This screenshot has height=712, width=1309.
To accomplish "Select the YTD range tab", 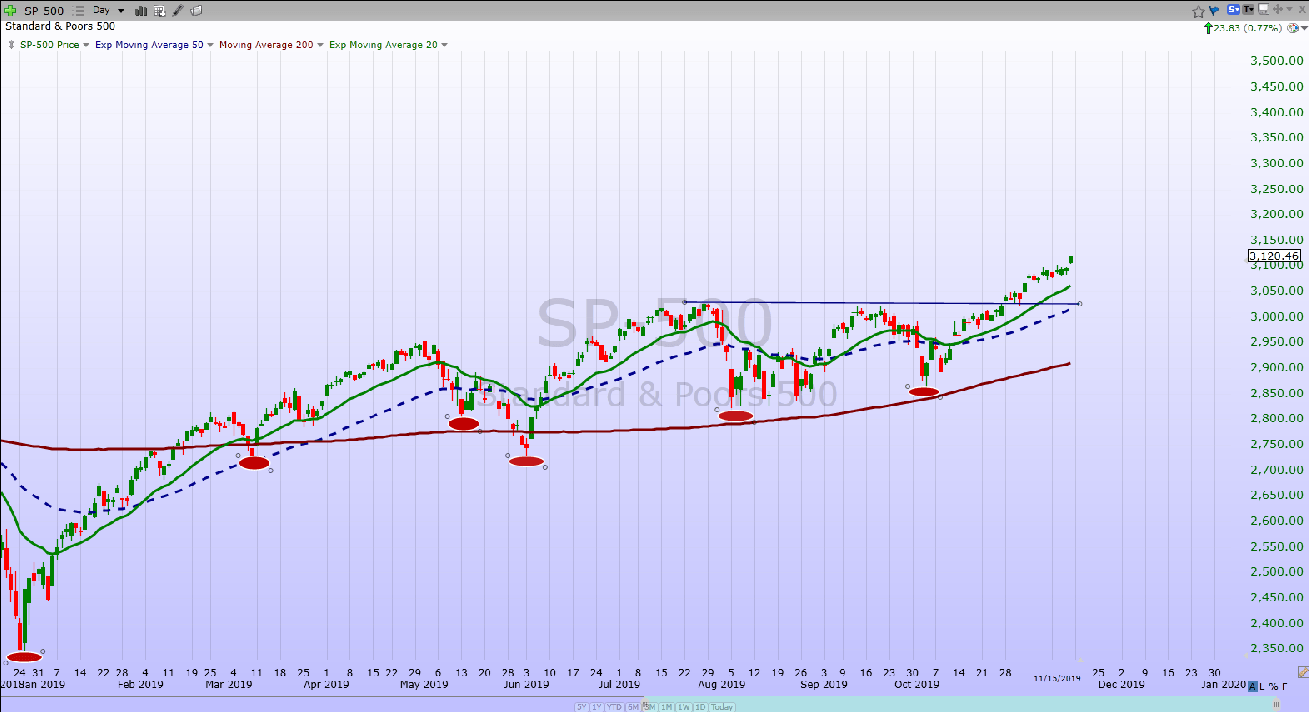I will (x=615, y=705).
